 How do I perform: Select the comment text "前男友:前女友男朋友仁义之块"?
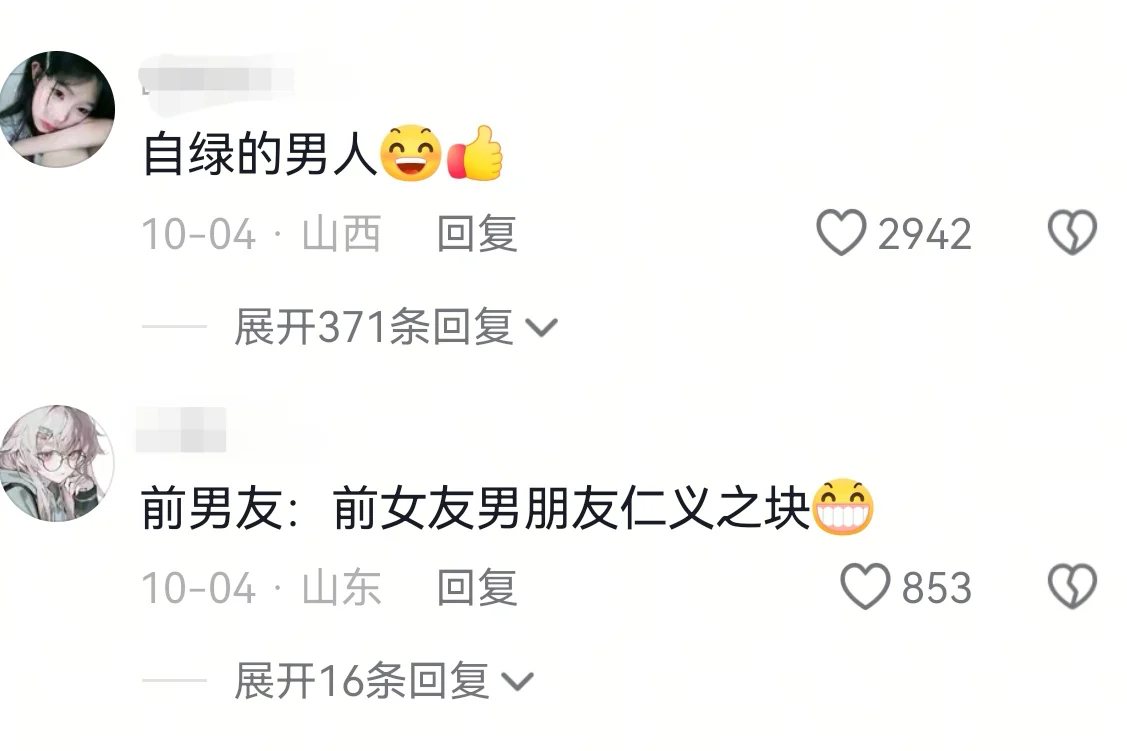(x=475, y=508)
